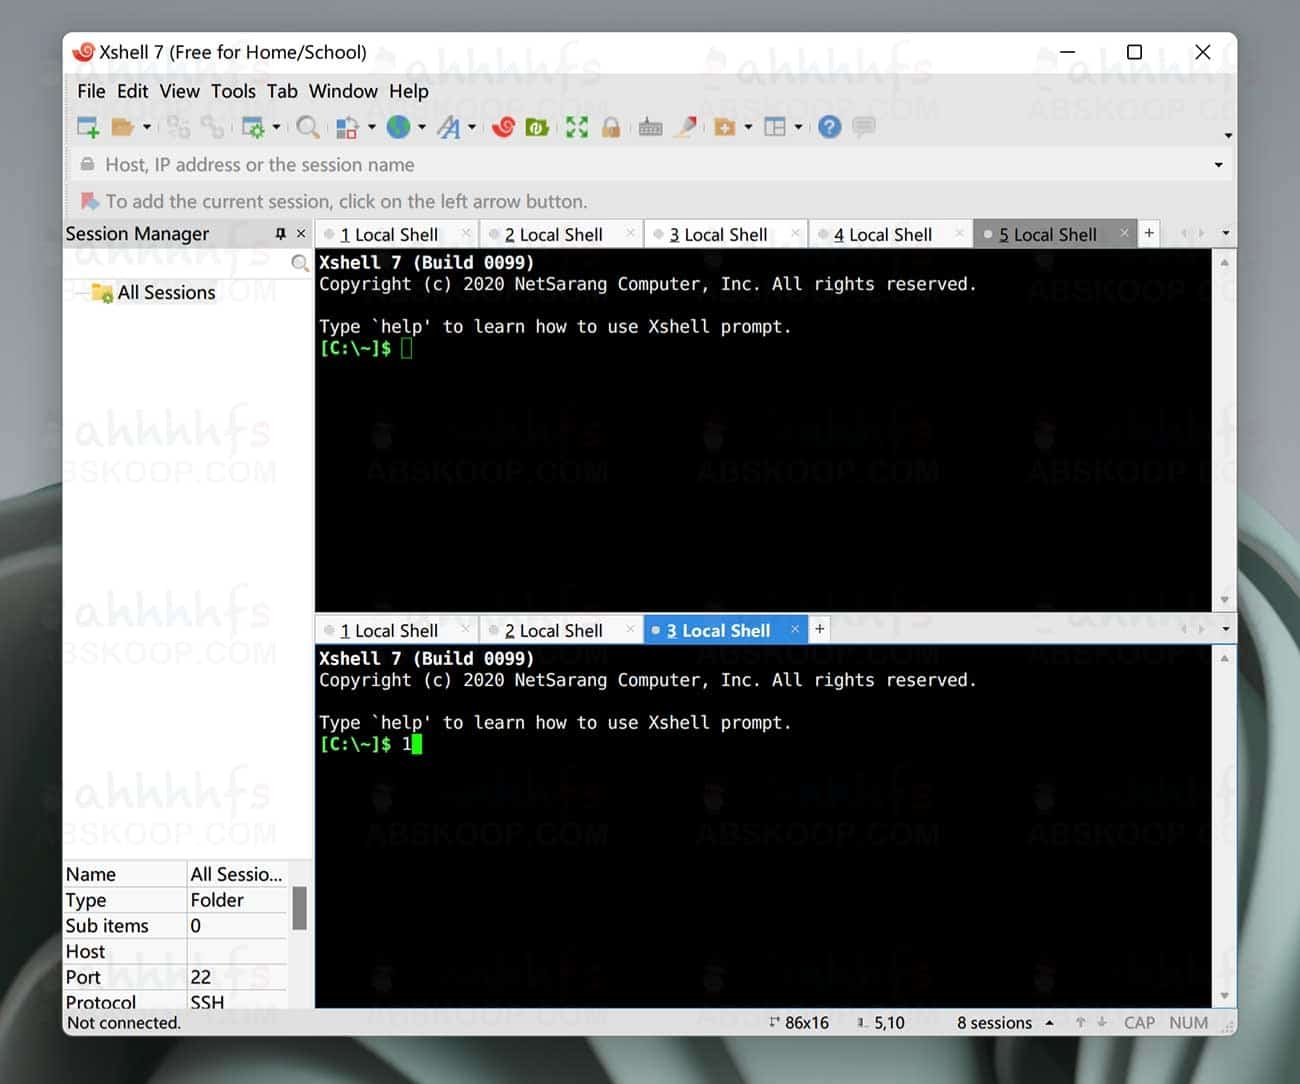1300x1084 pixels.
Task: Expand the dropdown beside the transfer folder icon
Action: 748,127
